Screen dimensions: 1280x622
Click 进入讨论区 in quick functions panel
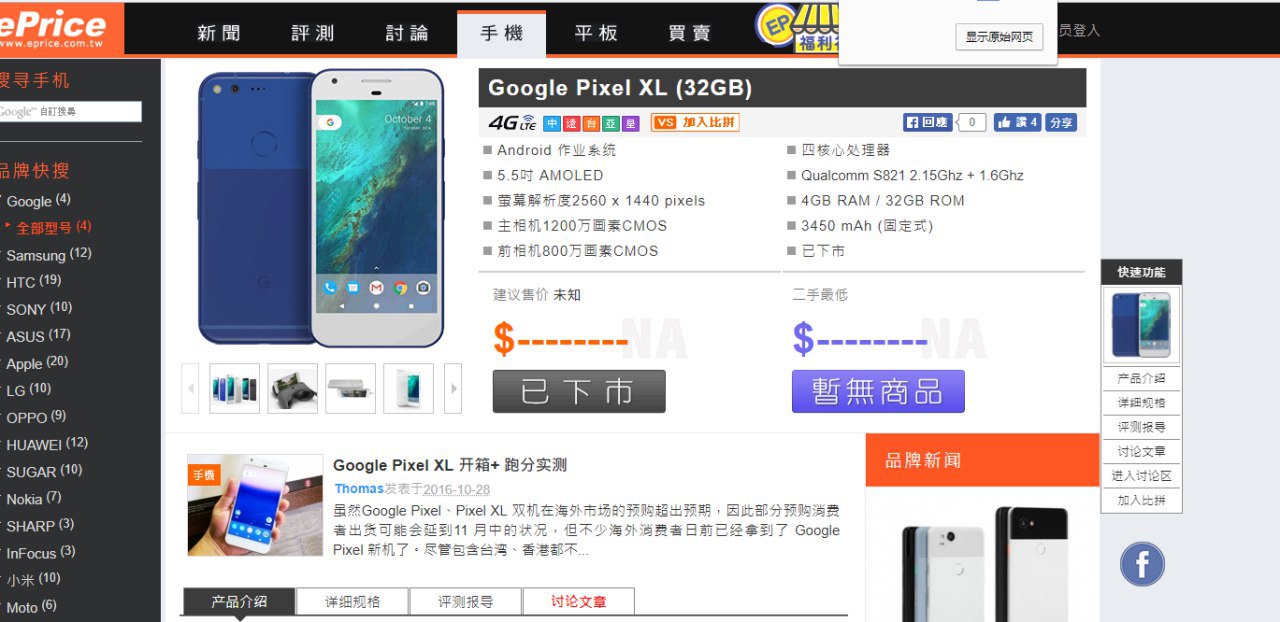coord(1141,476)
